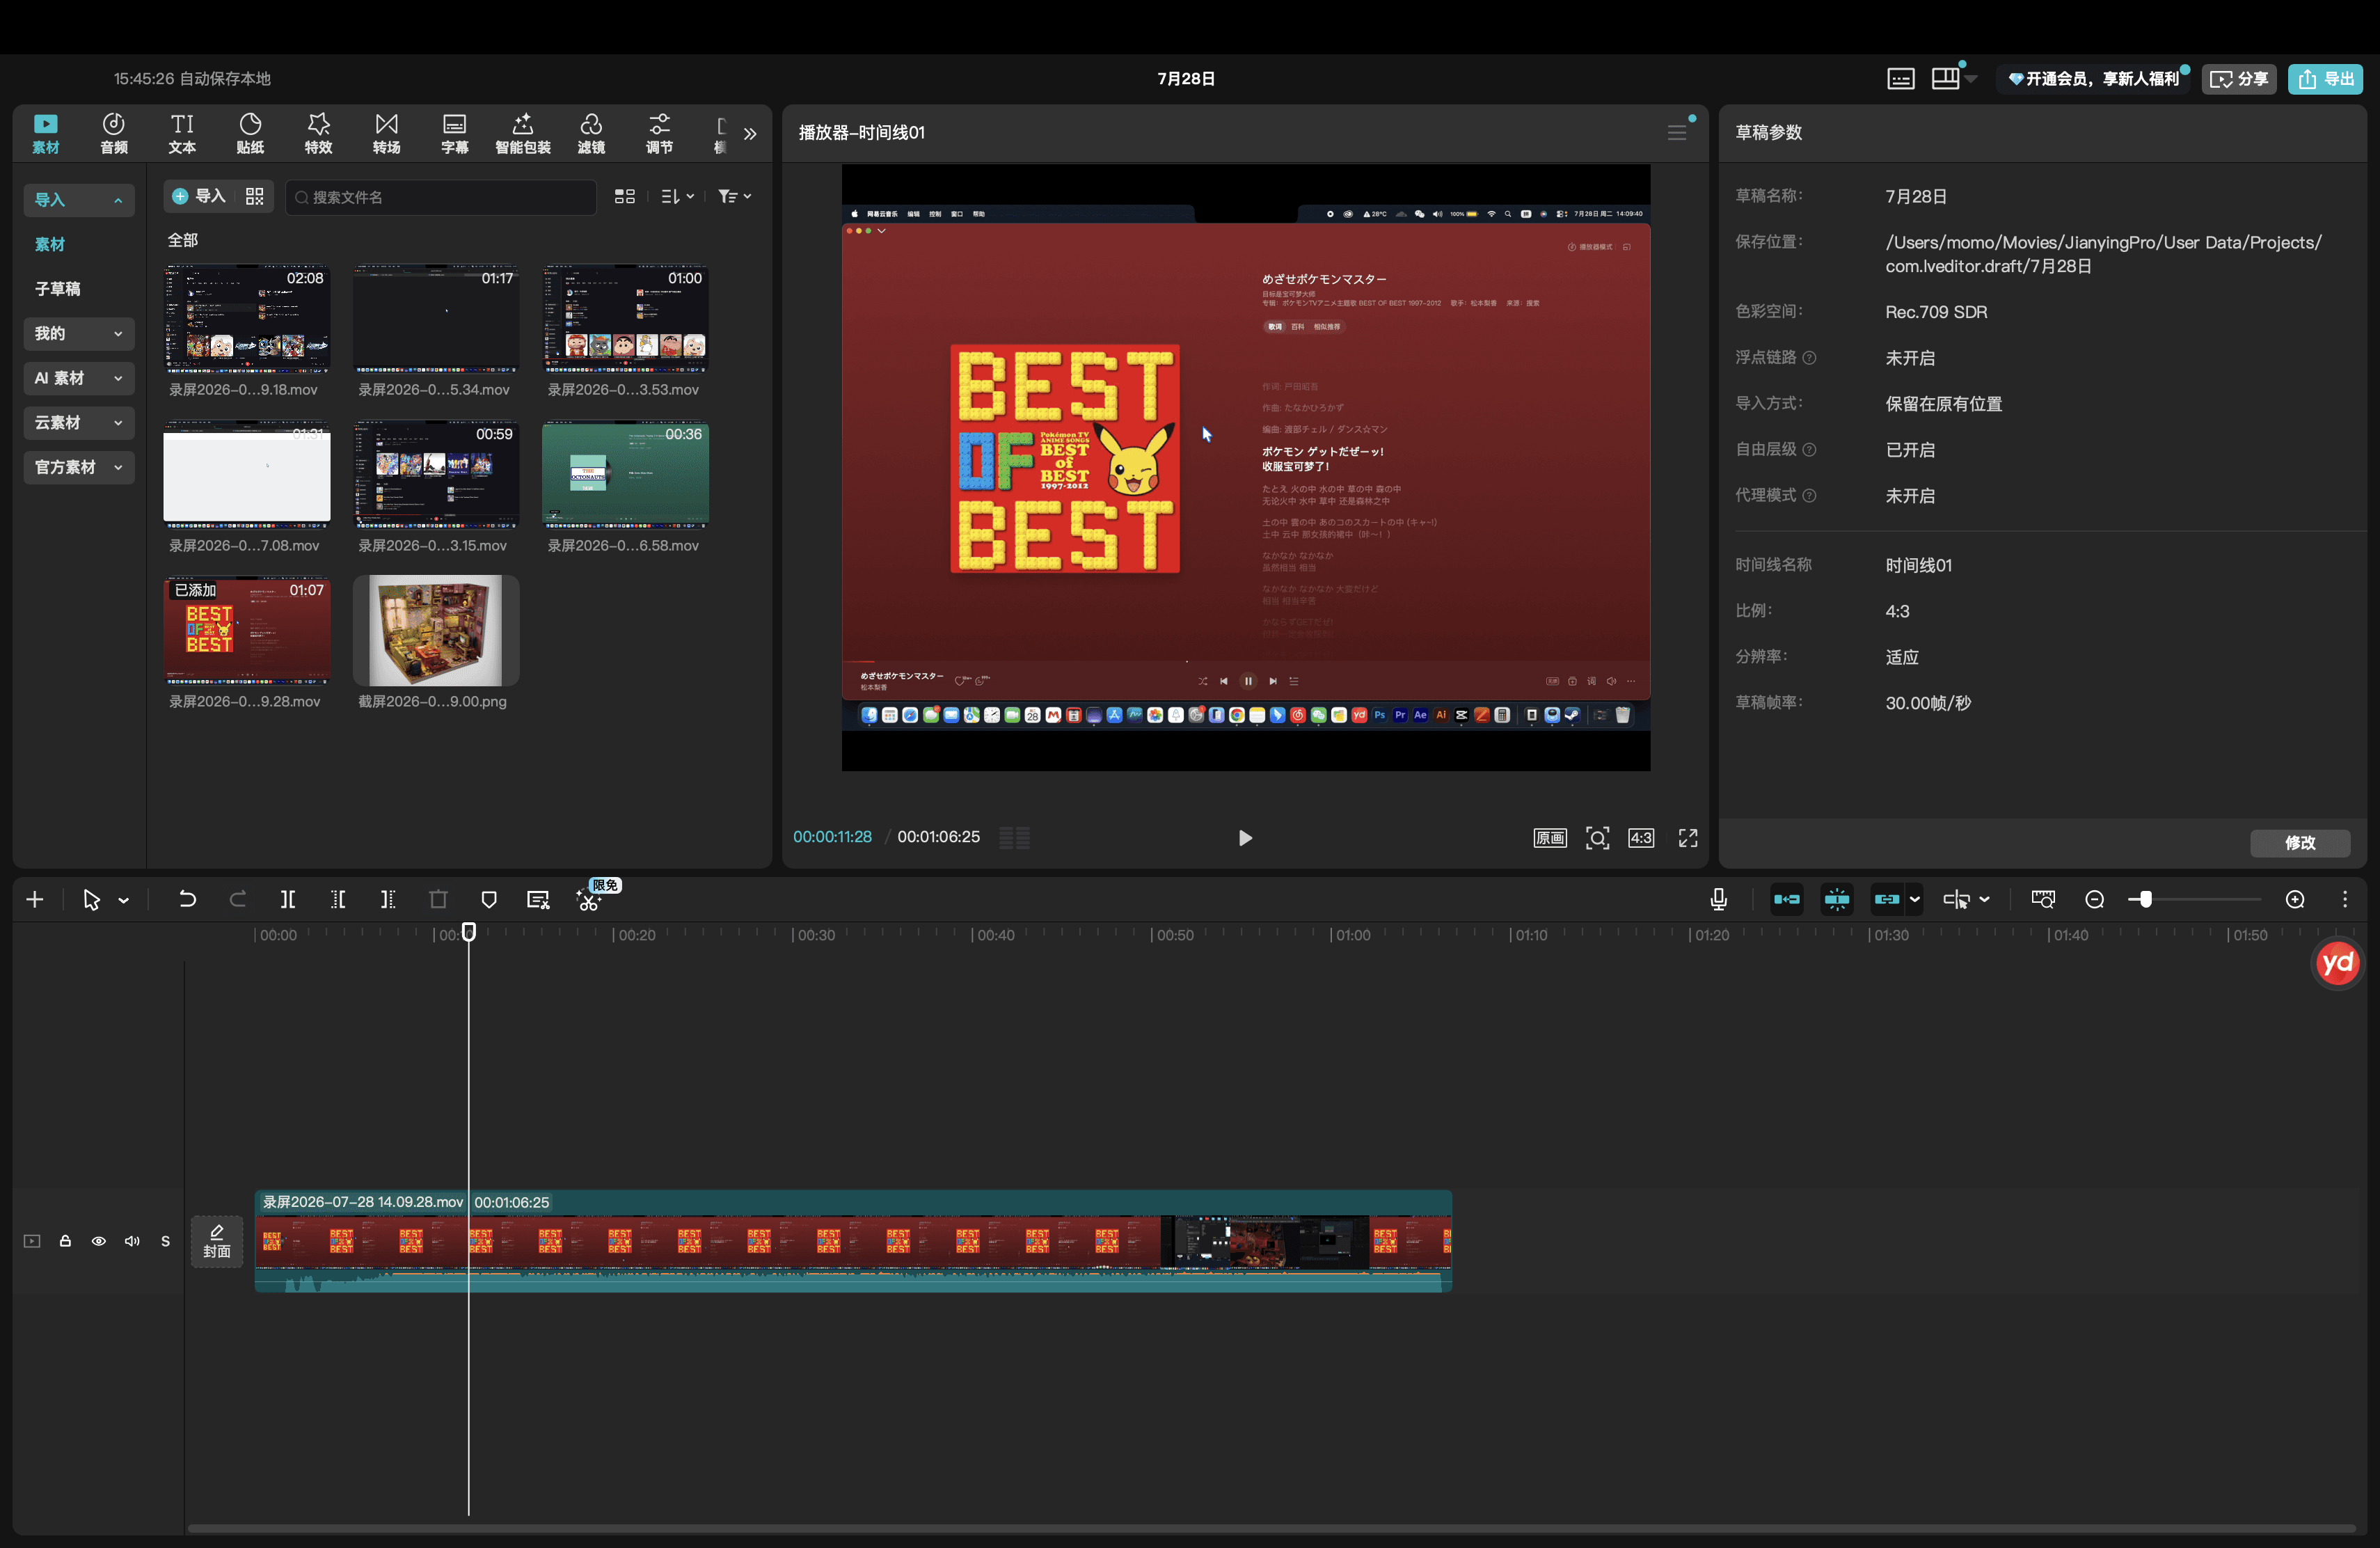The height and width of the screenshot is (1548, 2380).
Task: Switch to the 转场 transitions tab
Action: click(x=386, y=133)
